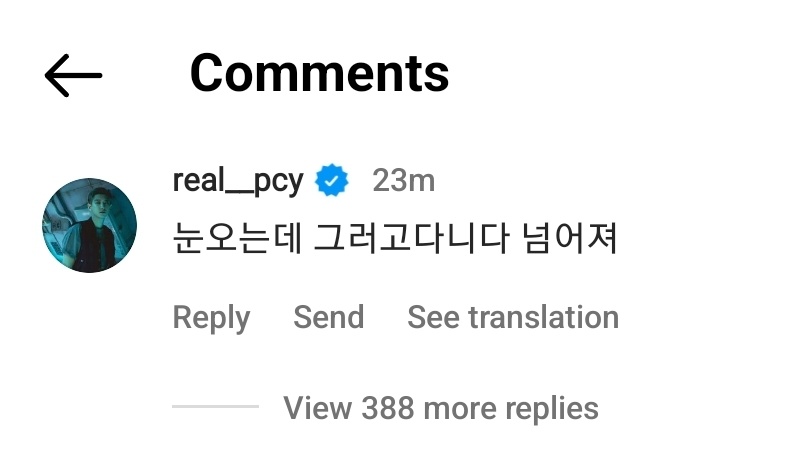The width and height of the screenshot is (800, 450).
Task: Click the line beside View more replies
Action: click(x=215, y=407)
